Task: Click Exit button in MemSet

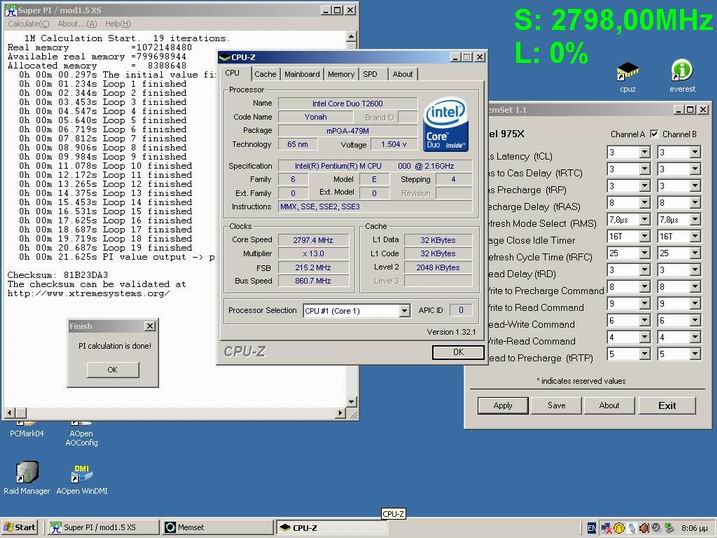Action: [x=667, y=405]
